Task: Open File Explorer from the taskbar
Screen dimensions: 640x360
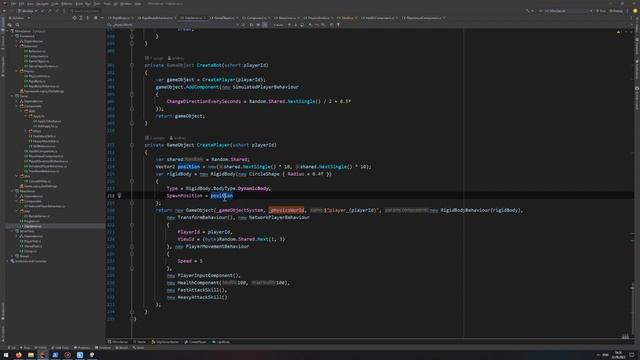Action: 31,355
